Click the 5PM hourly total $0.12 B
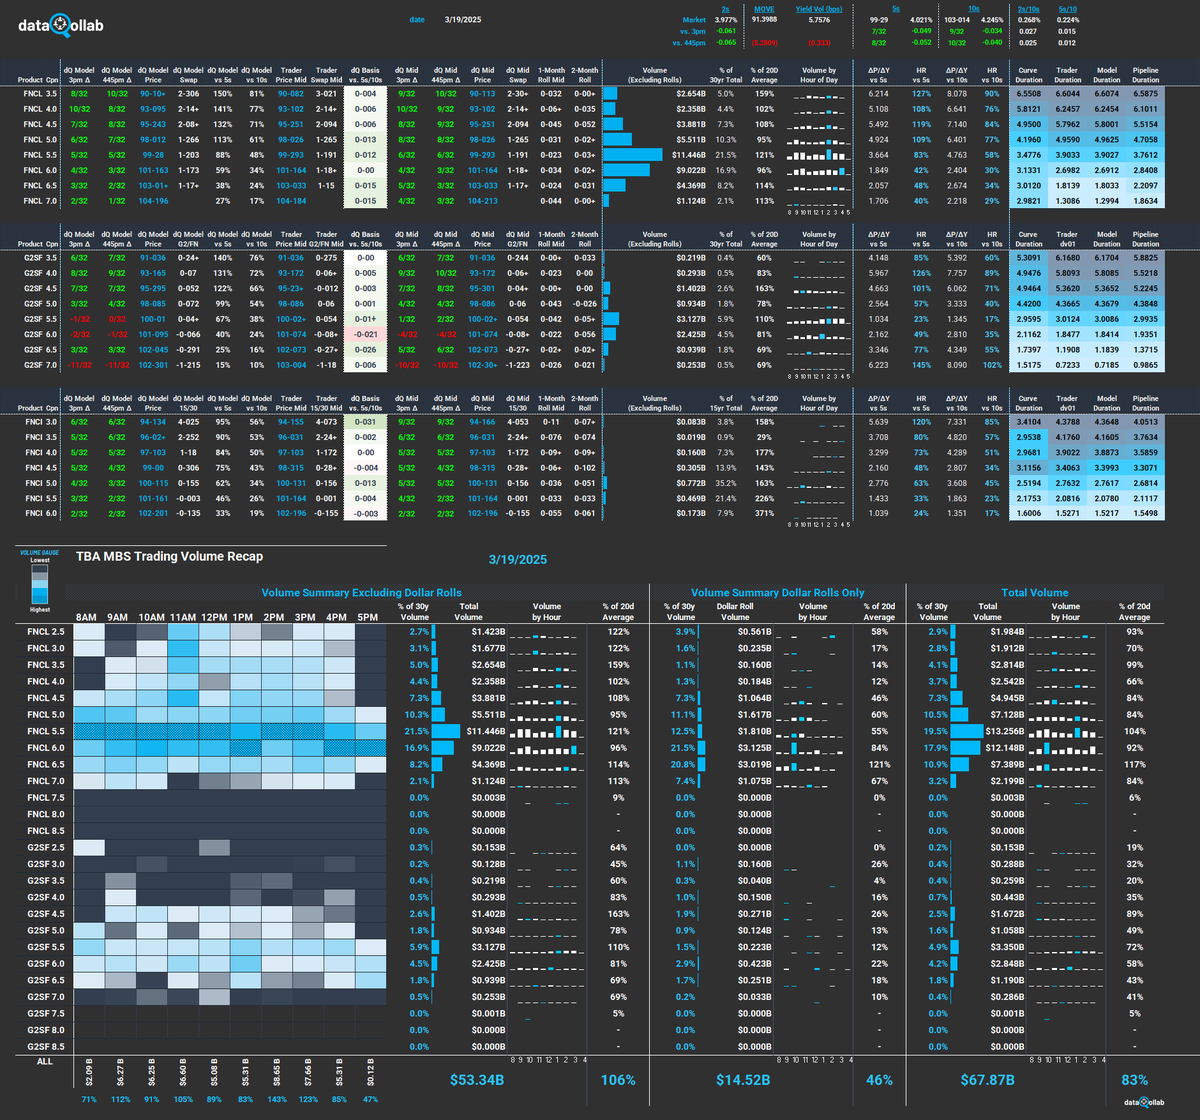 368,1074
